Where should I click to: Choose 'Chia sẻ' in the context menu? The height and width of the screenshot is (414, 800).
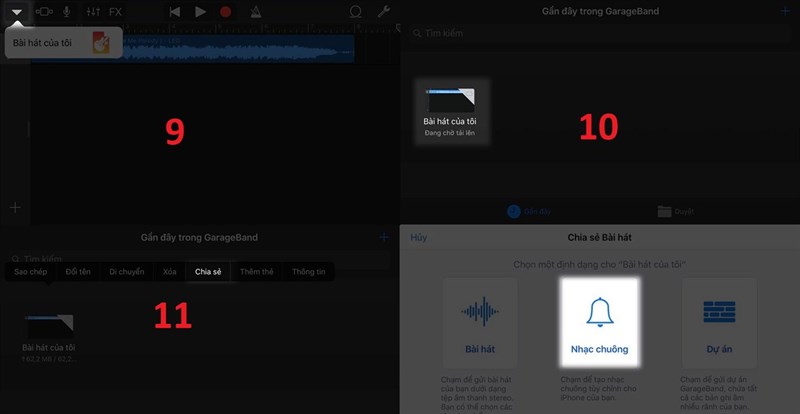point(208,271)
